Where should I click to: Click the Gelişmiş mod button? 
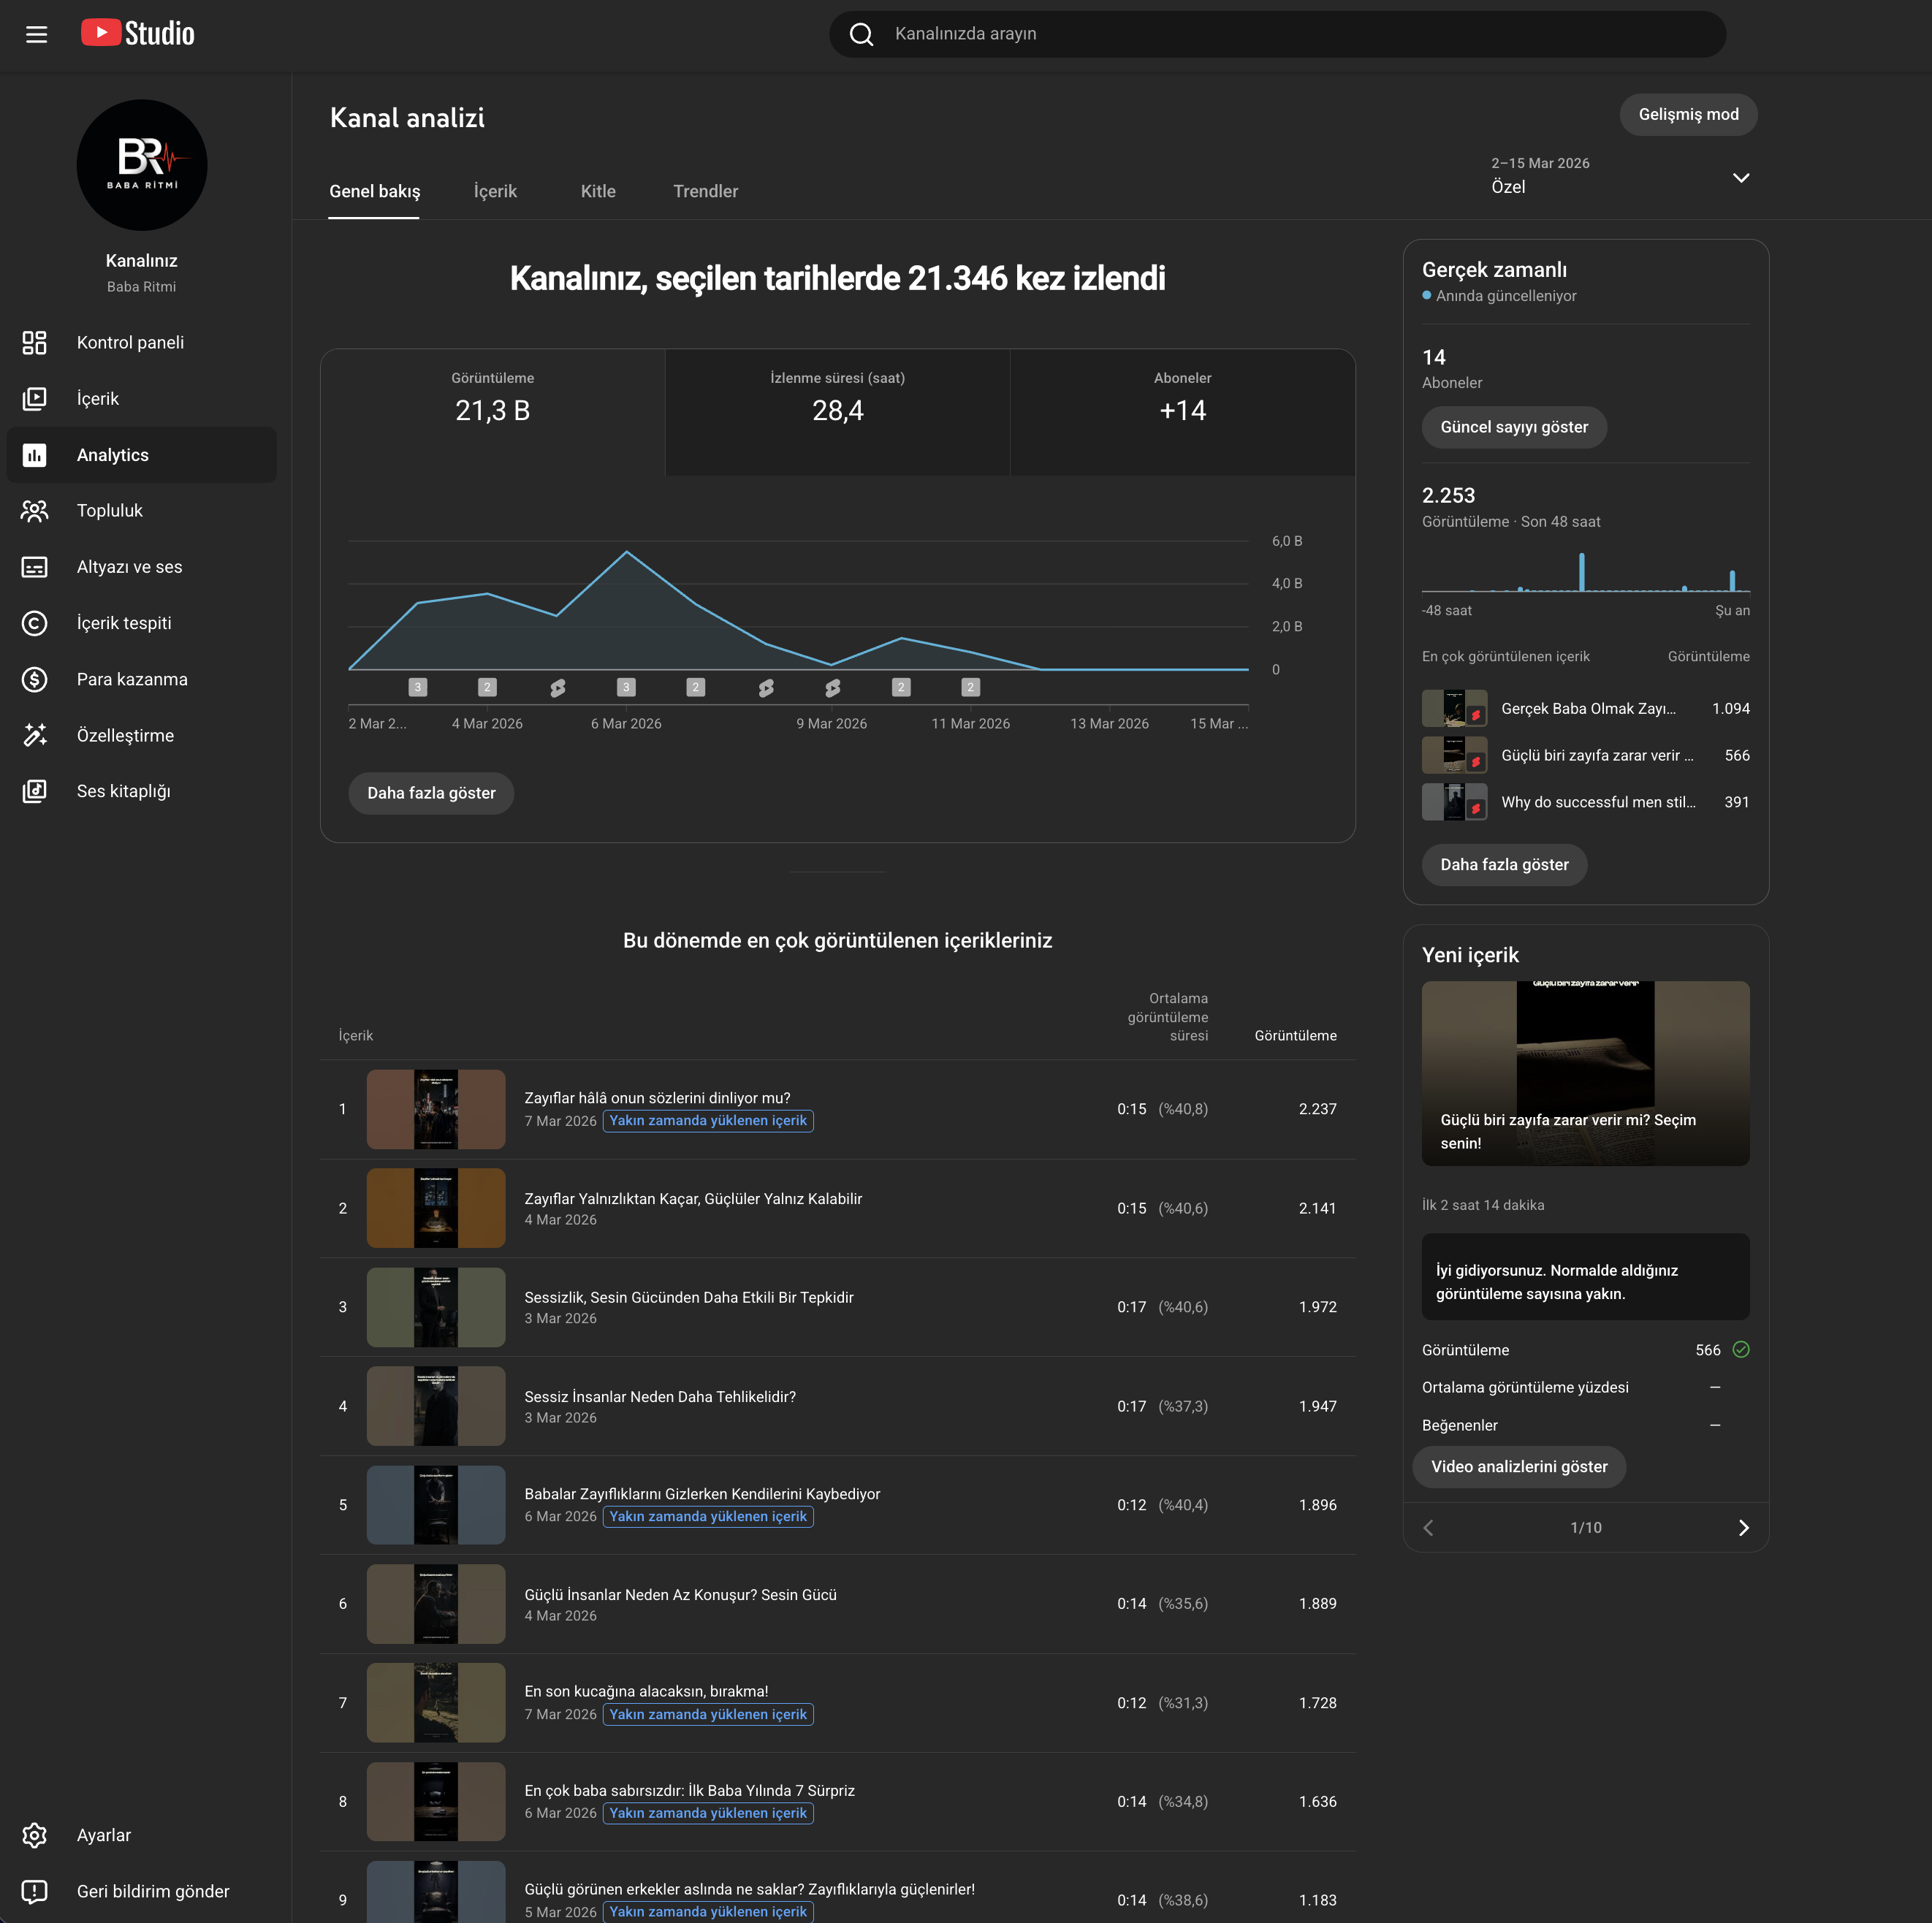point(1688,115)
